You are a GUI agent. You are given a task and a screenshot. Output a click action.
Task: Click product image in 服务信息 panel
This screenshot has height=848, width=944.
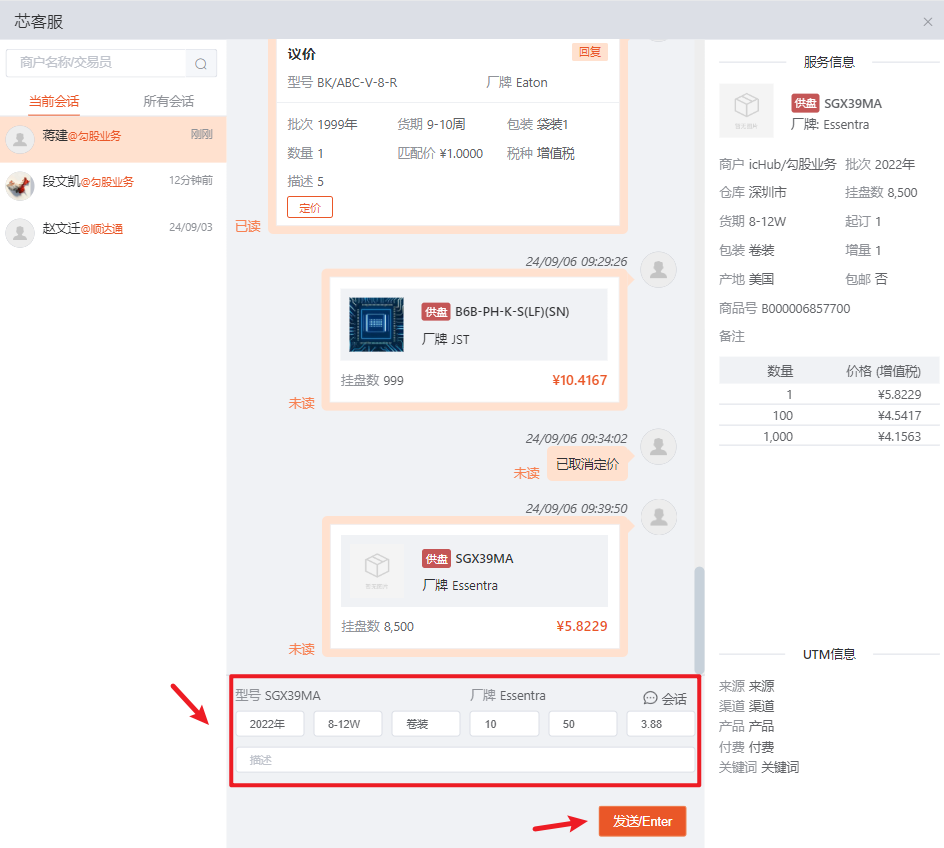tap(746, 111)
